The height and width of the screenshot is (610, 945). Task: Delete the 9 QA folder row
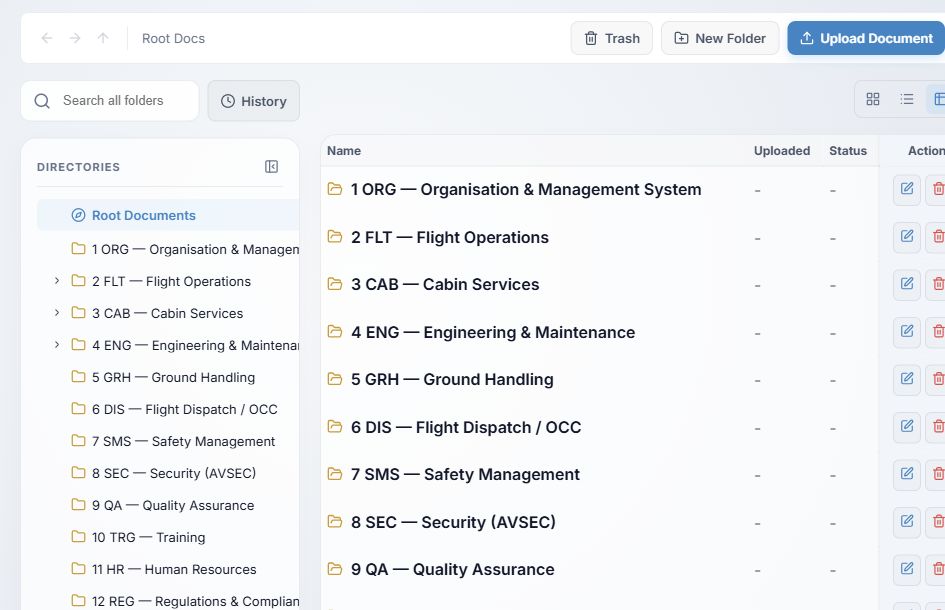click(937, 570)
